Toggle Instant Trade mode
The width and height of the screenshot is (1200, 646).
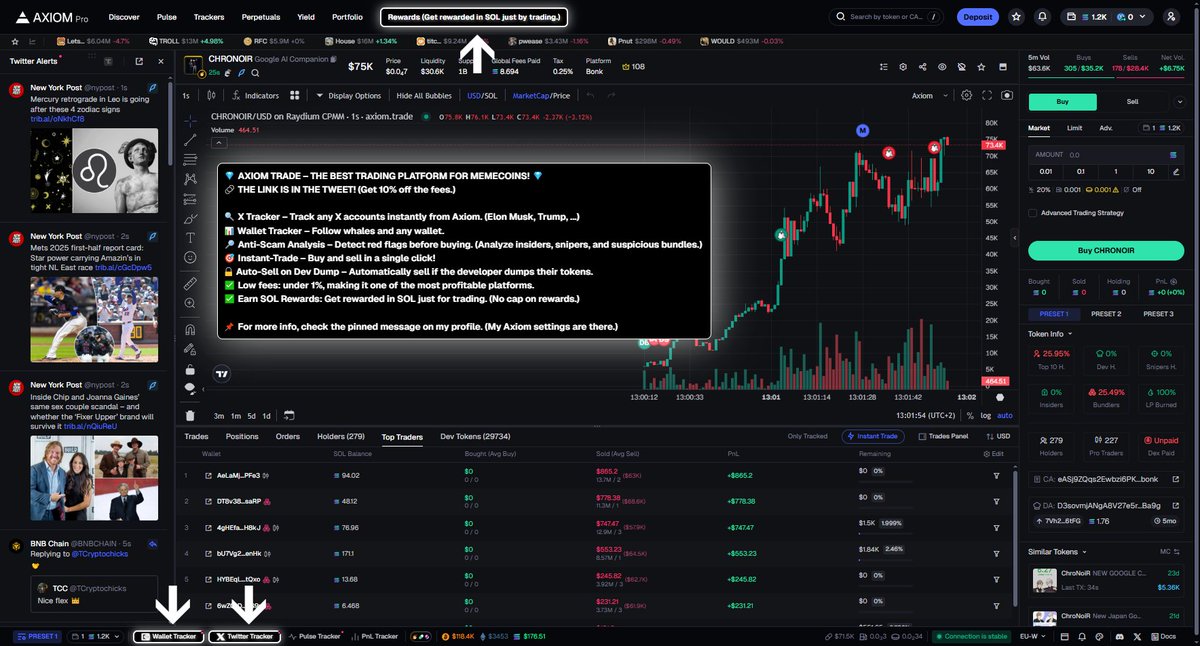[875, 437]
